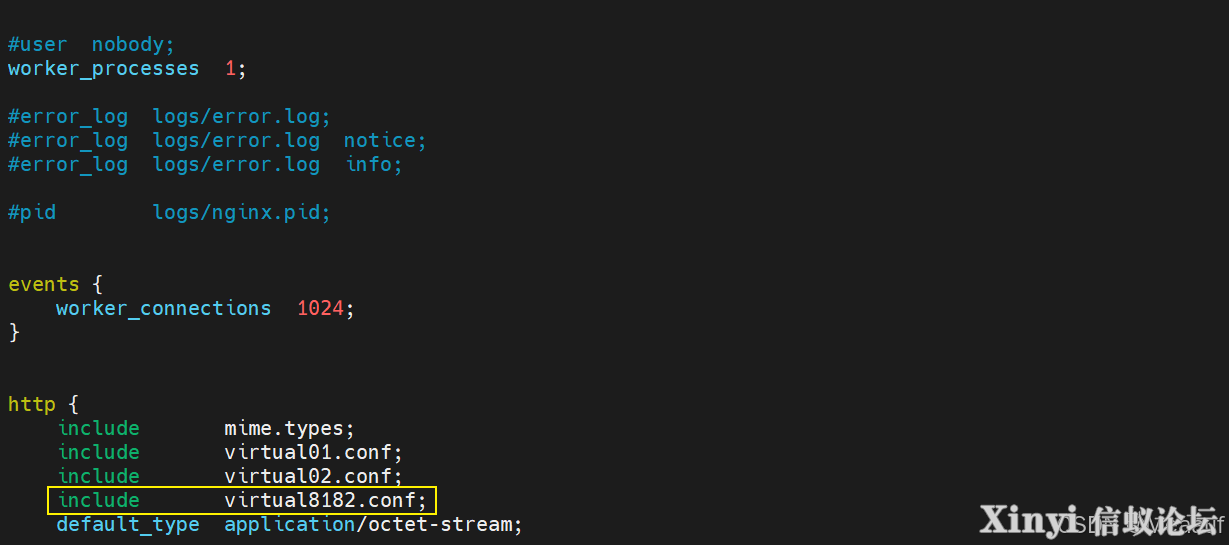Click the worker_connections directive
This screenshot has height=545, width=1229.
[164, 309]
